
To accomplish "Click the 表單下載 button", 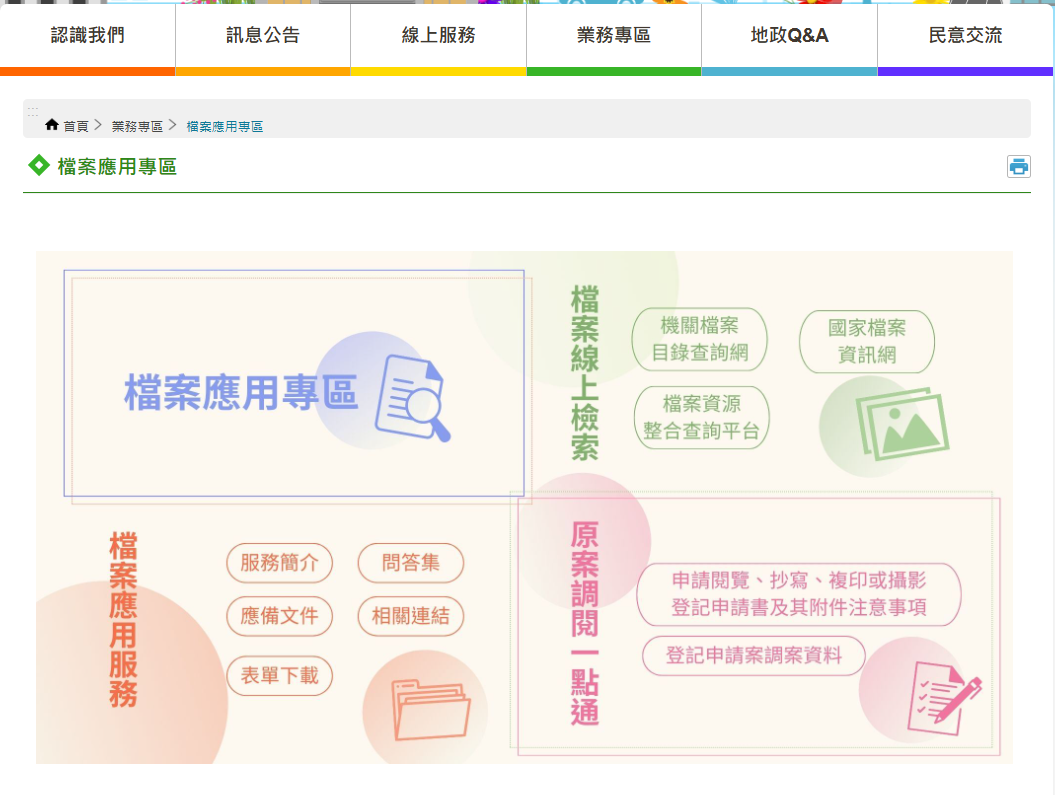I will click(279, 676).
